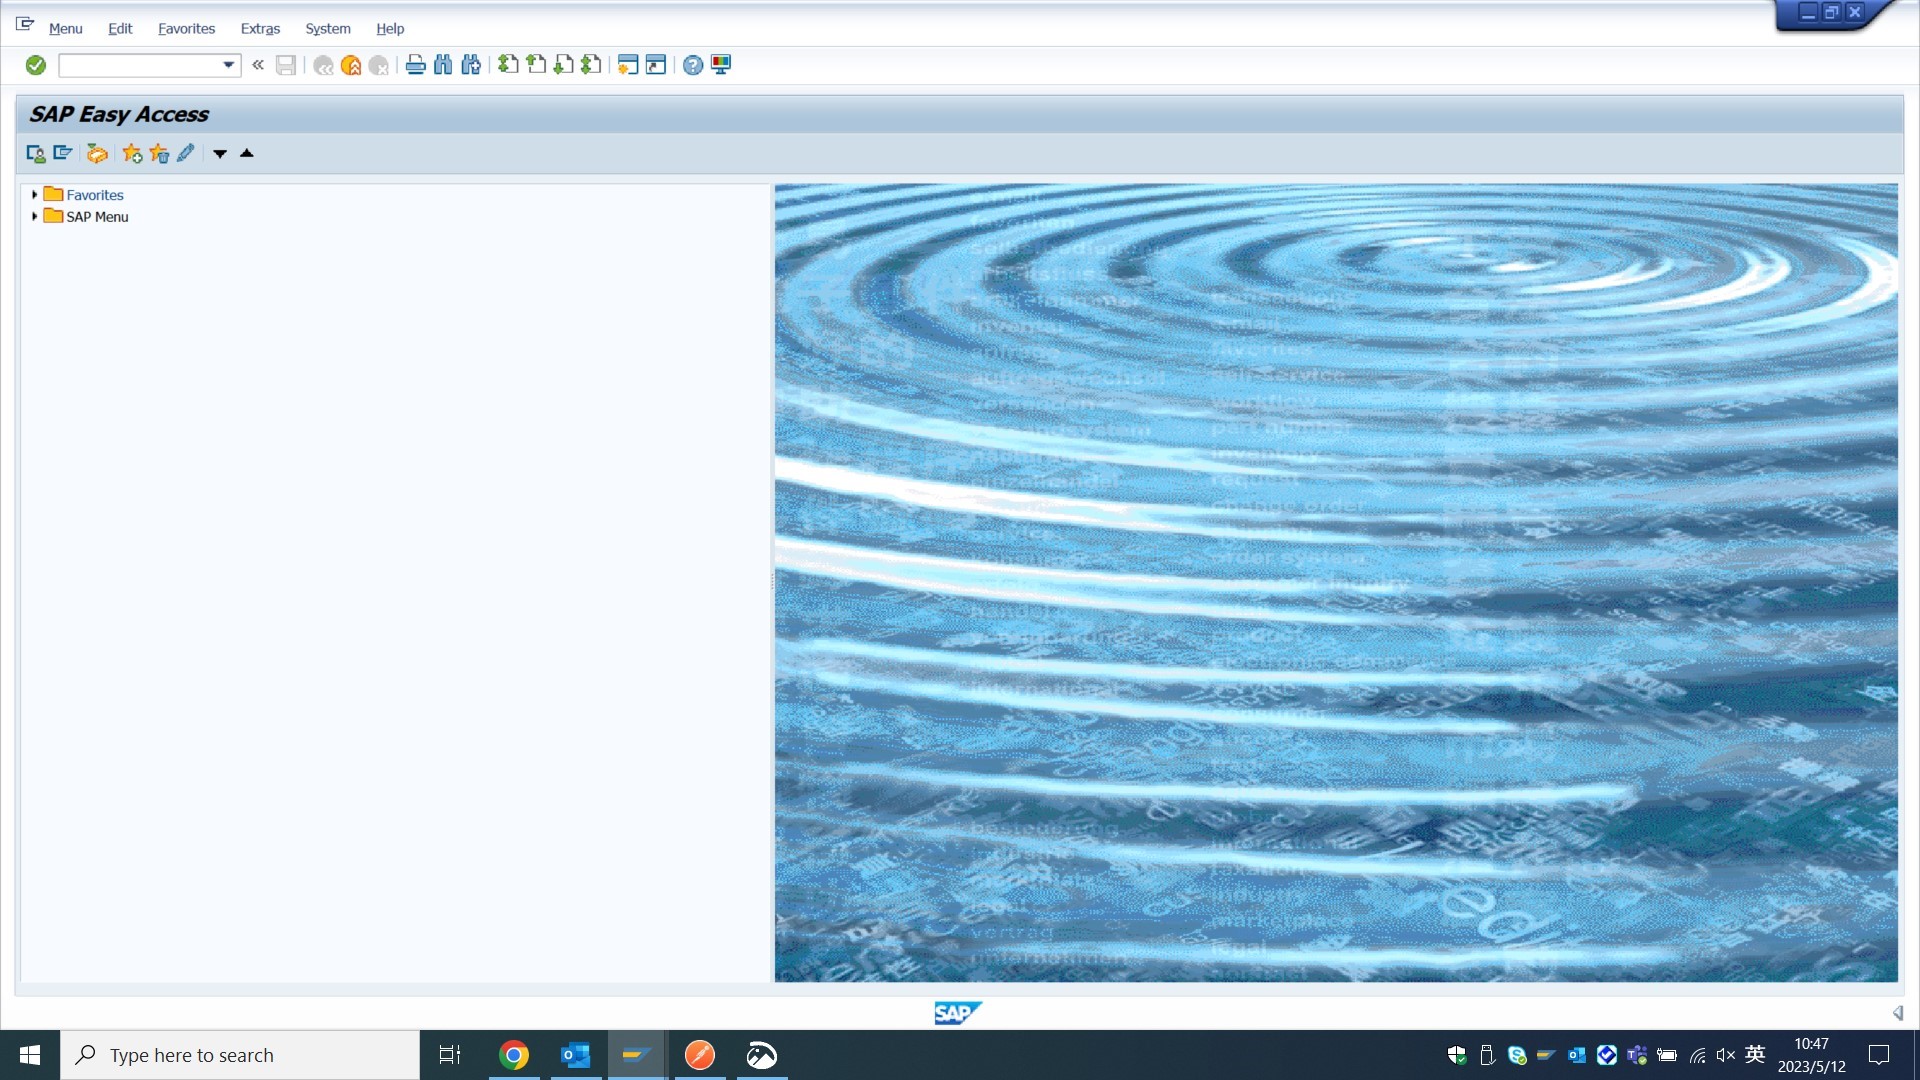Open the Extras menu
The image size is (1920, 1080).
(260, 28)
